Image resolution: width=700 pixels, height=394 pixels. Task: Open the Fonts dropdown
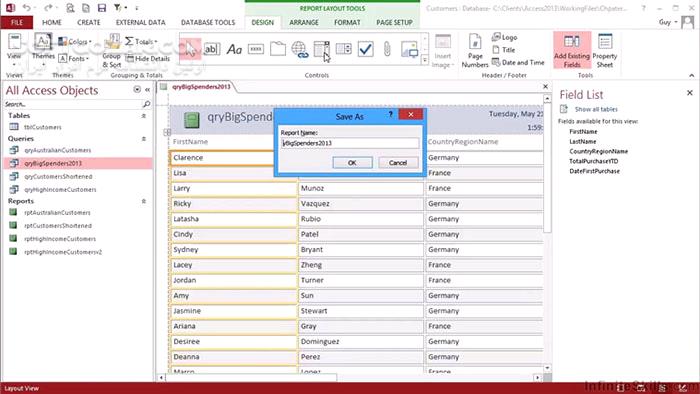[74, 58]
